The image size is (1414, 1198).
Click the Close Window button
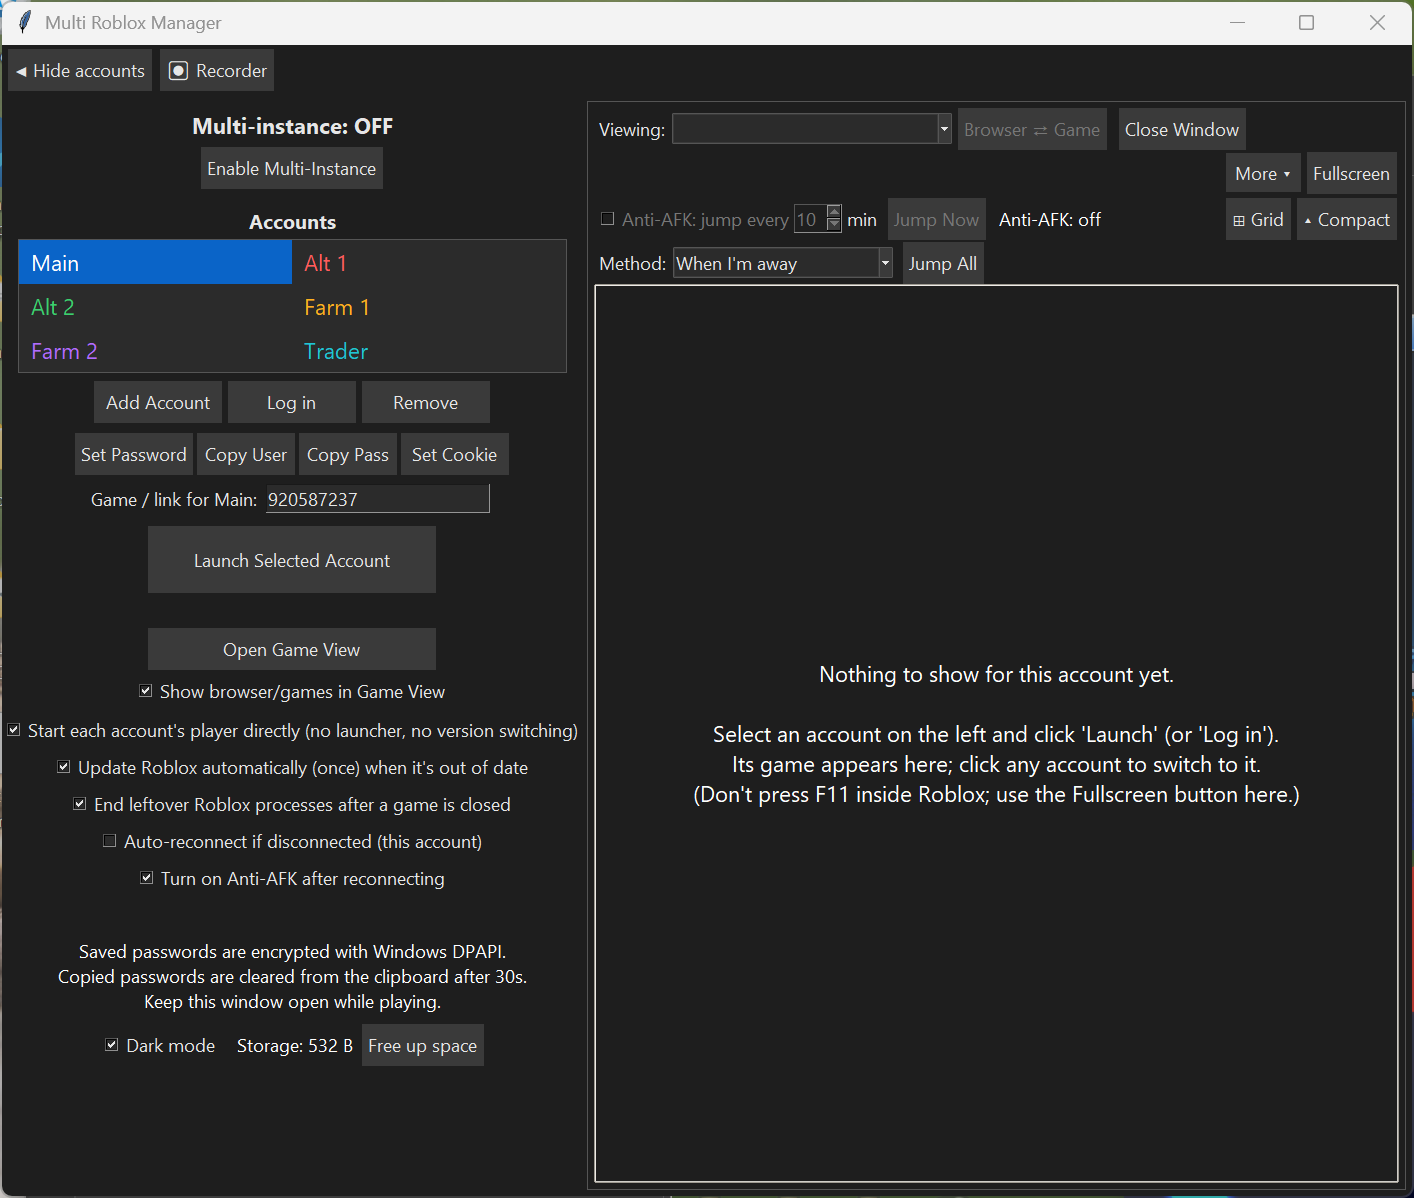pyautogui.click(x=1182, y=129)
